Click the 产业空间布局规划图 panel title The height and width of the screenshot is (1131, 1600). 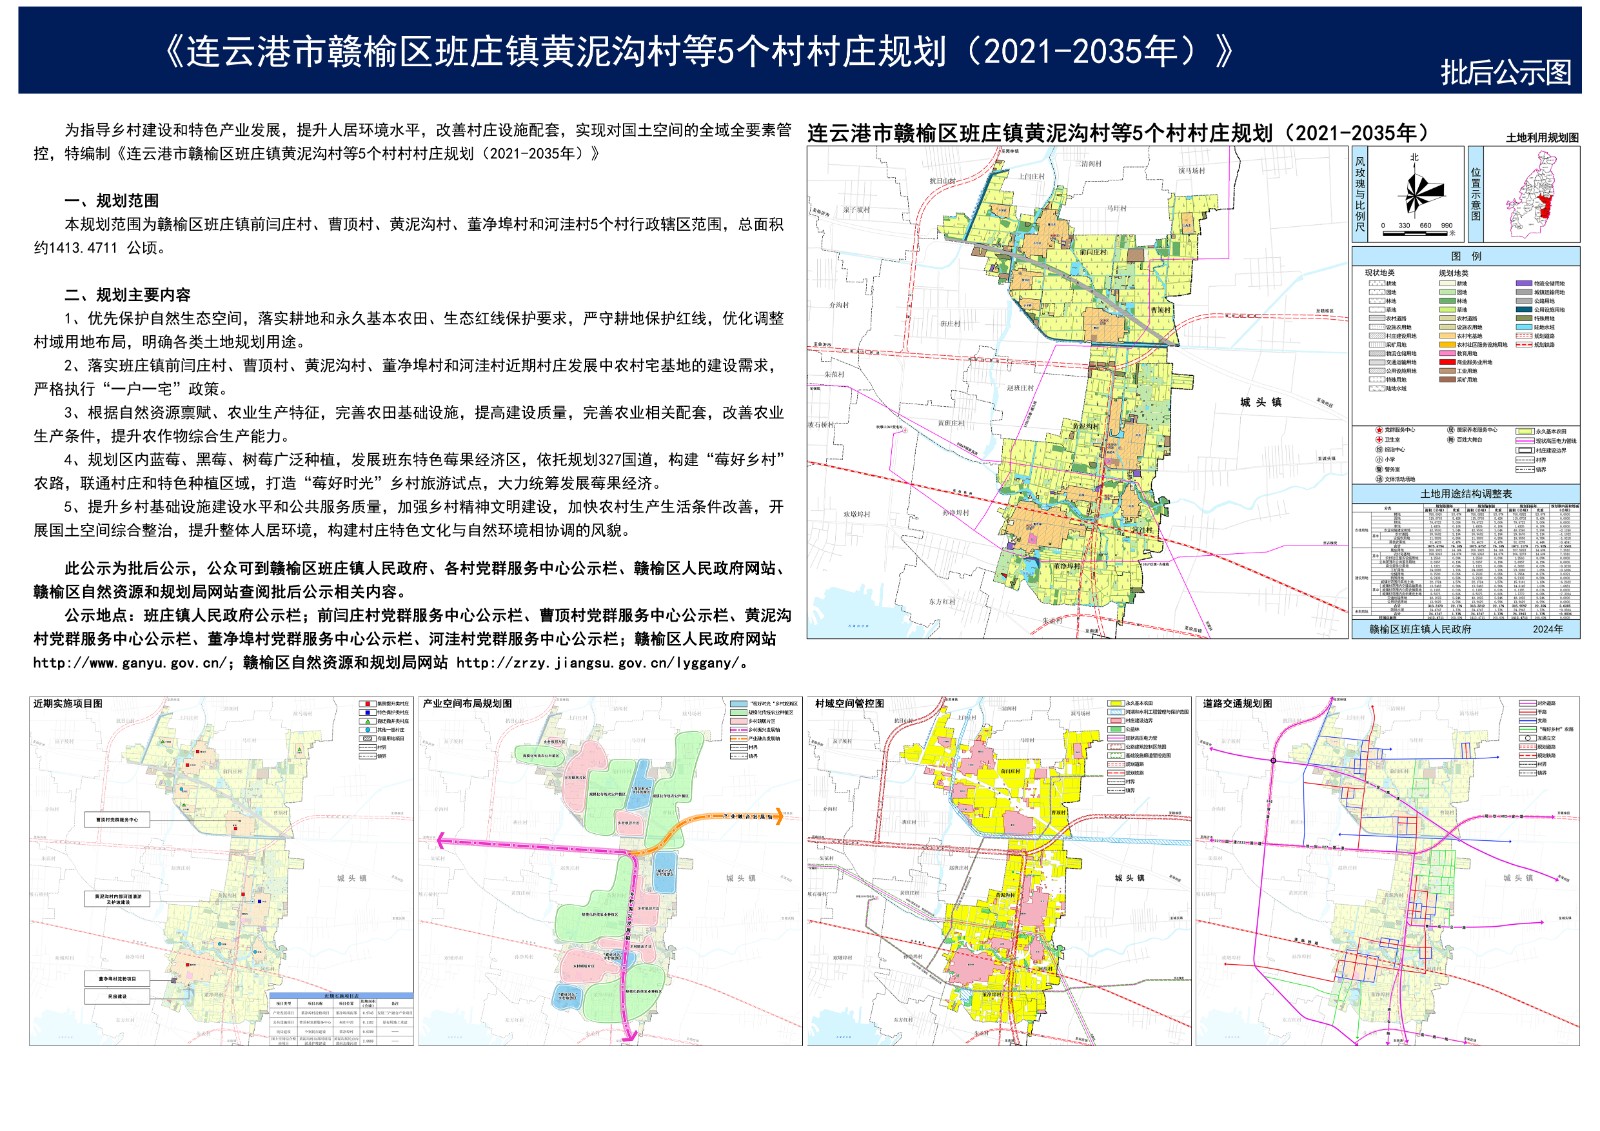coord(467,704)
